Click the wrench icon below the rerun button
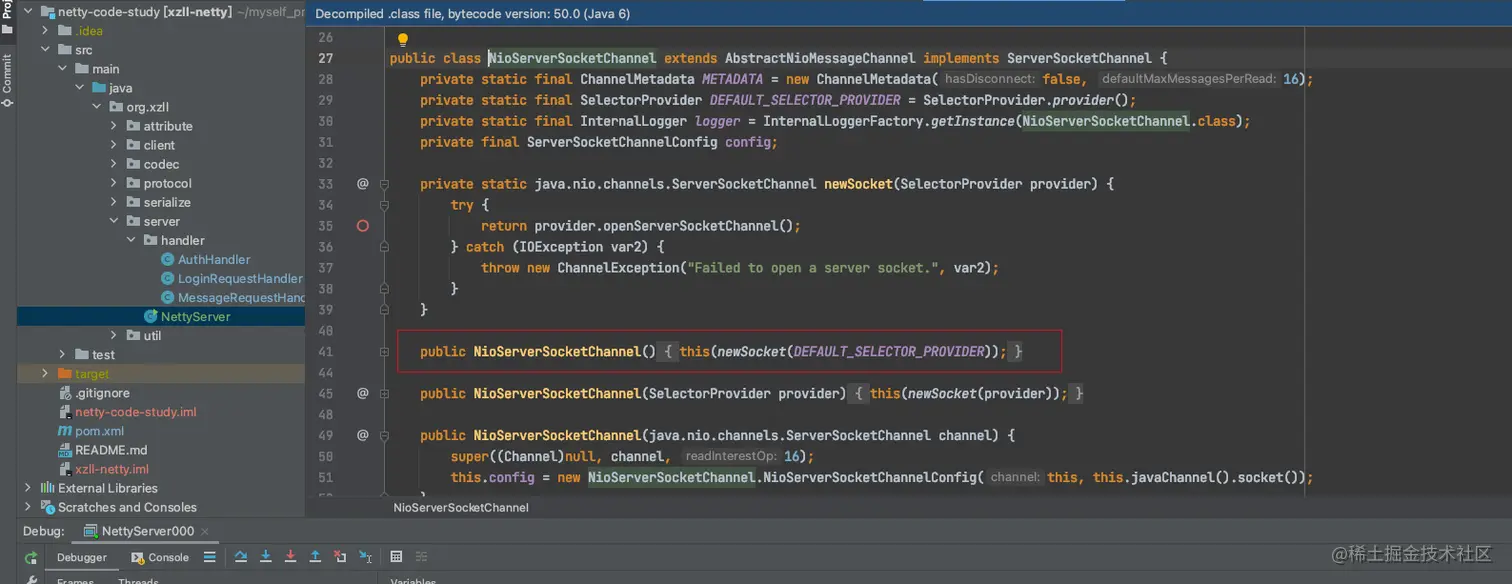This screenshot has height=584, width=1512. coord(32,579)
